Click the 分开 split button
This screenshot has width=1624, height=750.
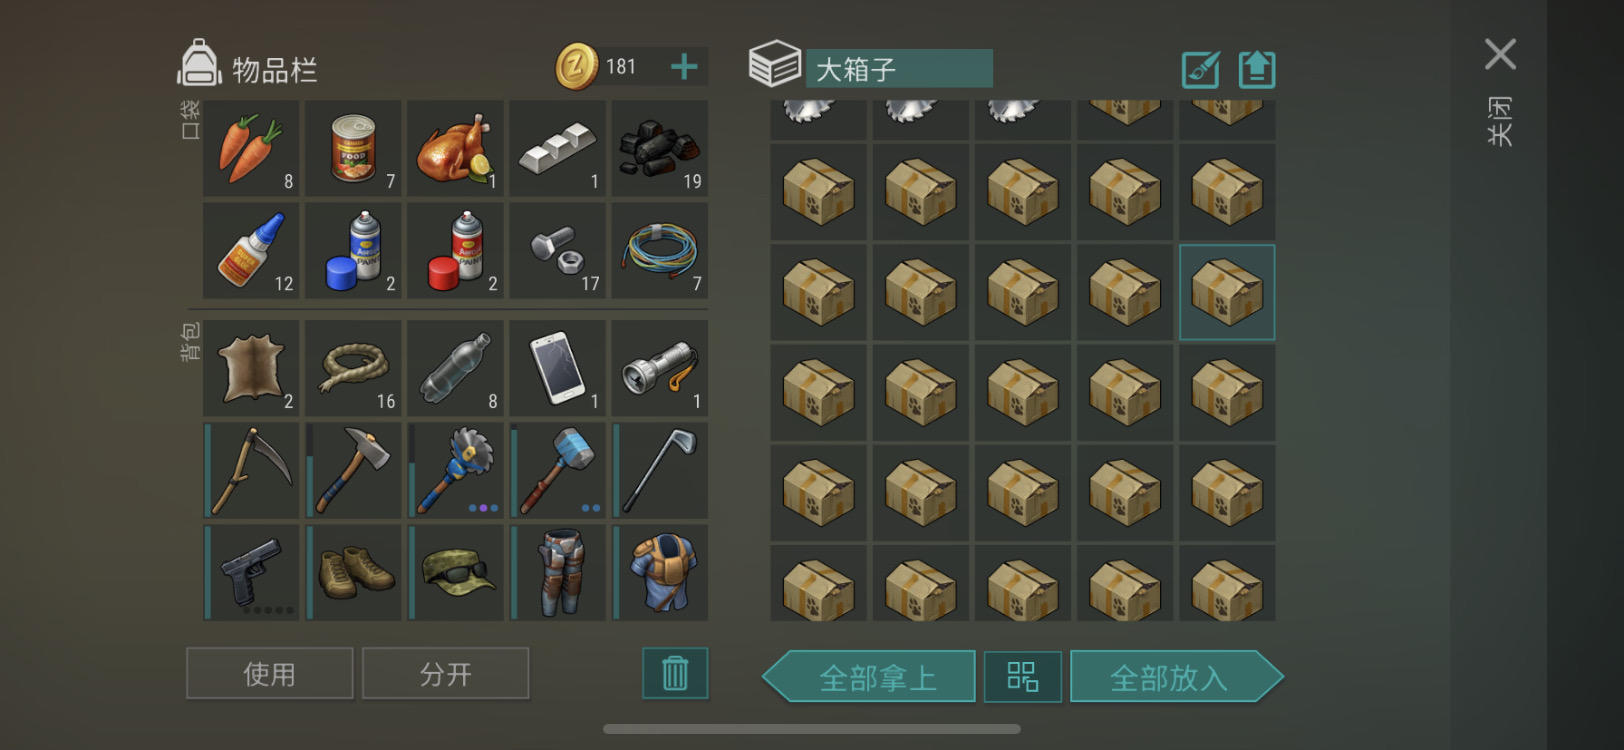tap(446, 674)
